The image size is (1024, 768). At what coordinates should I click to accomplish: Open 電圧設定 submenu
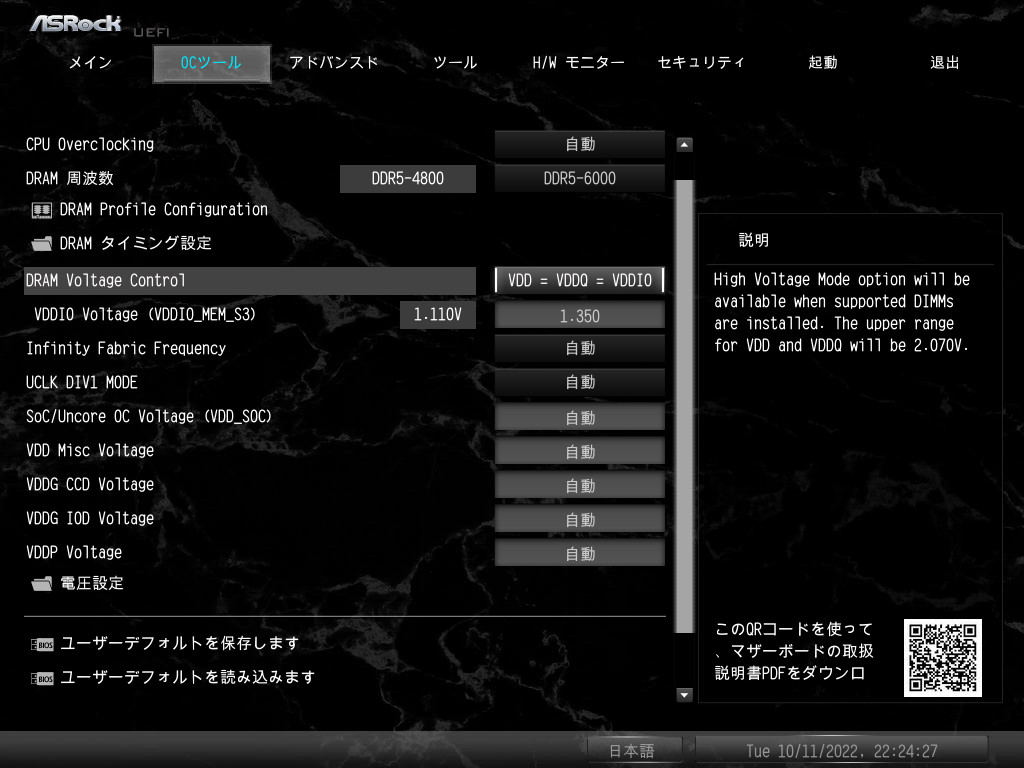(x=92, y=583)
